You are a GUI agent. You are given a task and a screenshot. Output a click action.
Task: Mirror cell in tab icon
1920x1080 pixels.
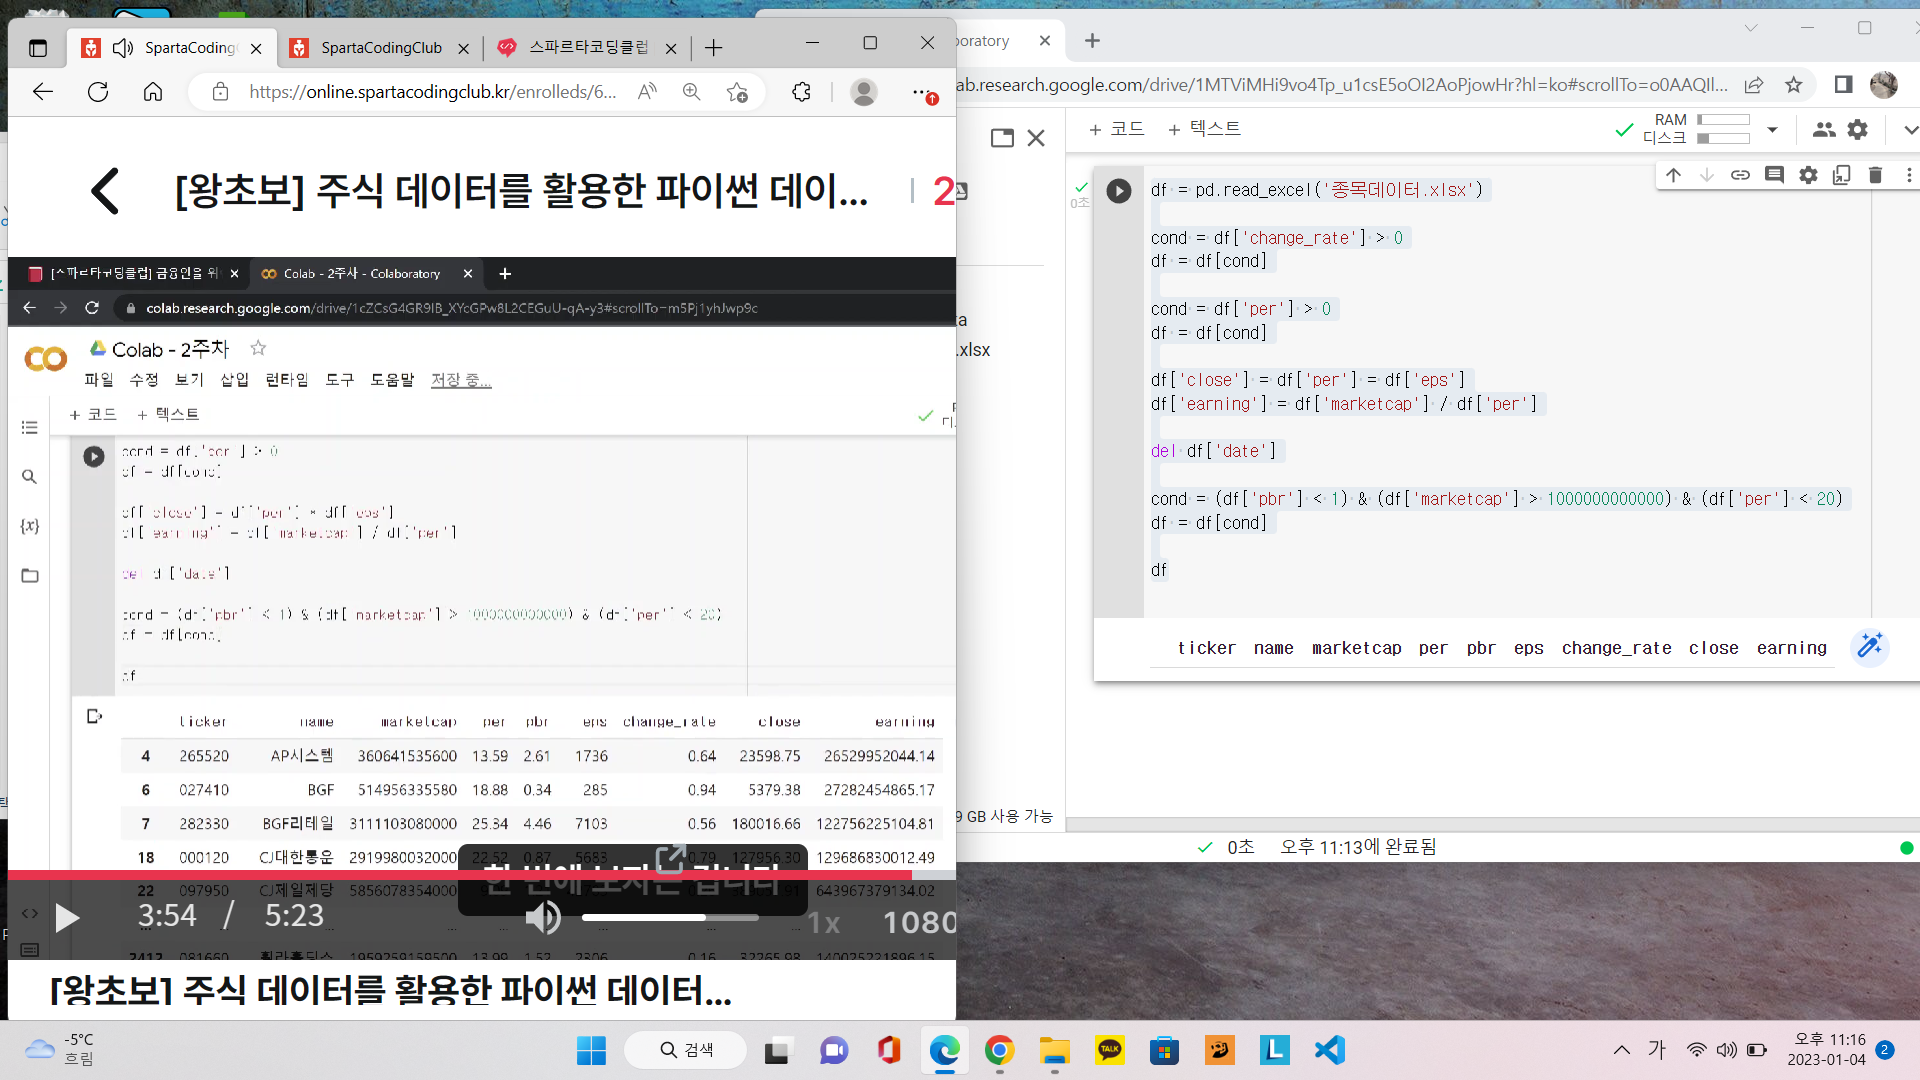(x=1842, y=175)
